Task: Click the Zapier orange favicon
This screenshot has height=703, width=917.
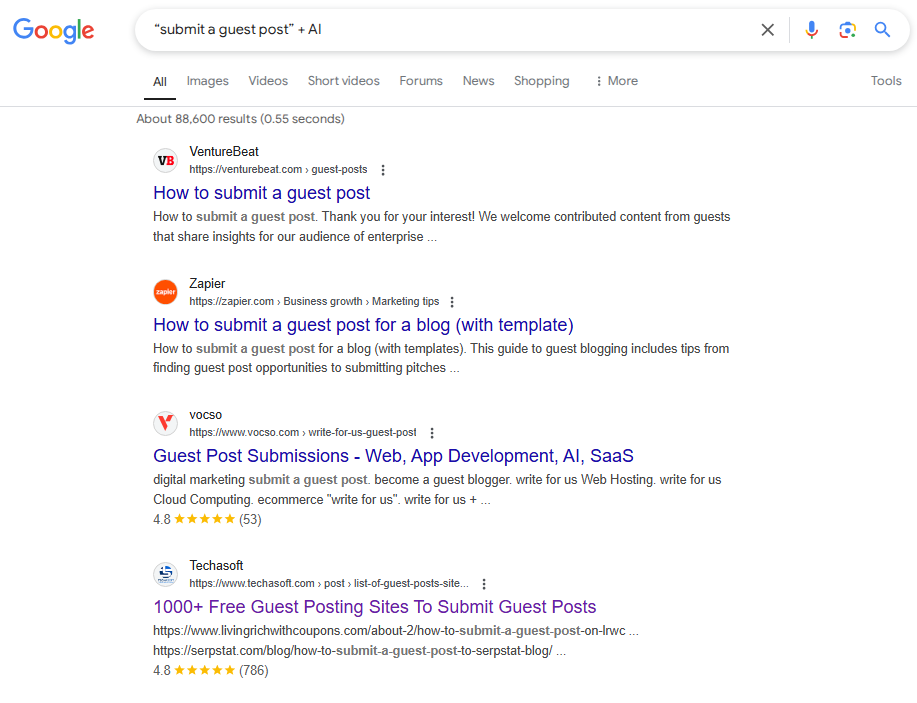Action: tap(166, 292)
